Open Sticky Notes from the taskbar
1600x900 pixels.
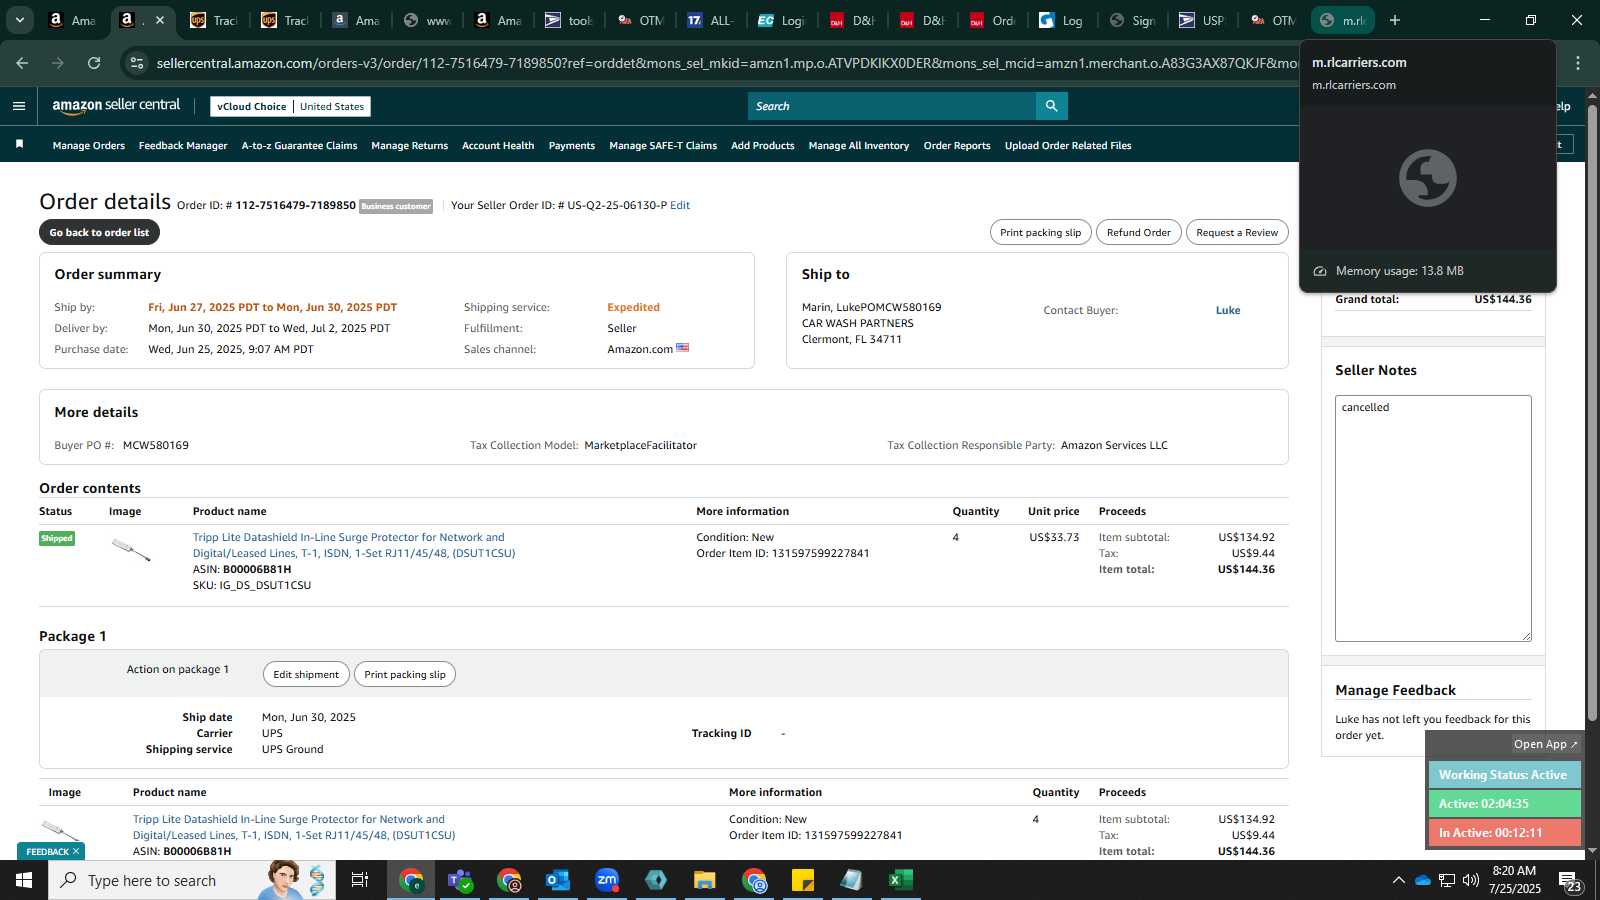point(803,880)
